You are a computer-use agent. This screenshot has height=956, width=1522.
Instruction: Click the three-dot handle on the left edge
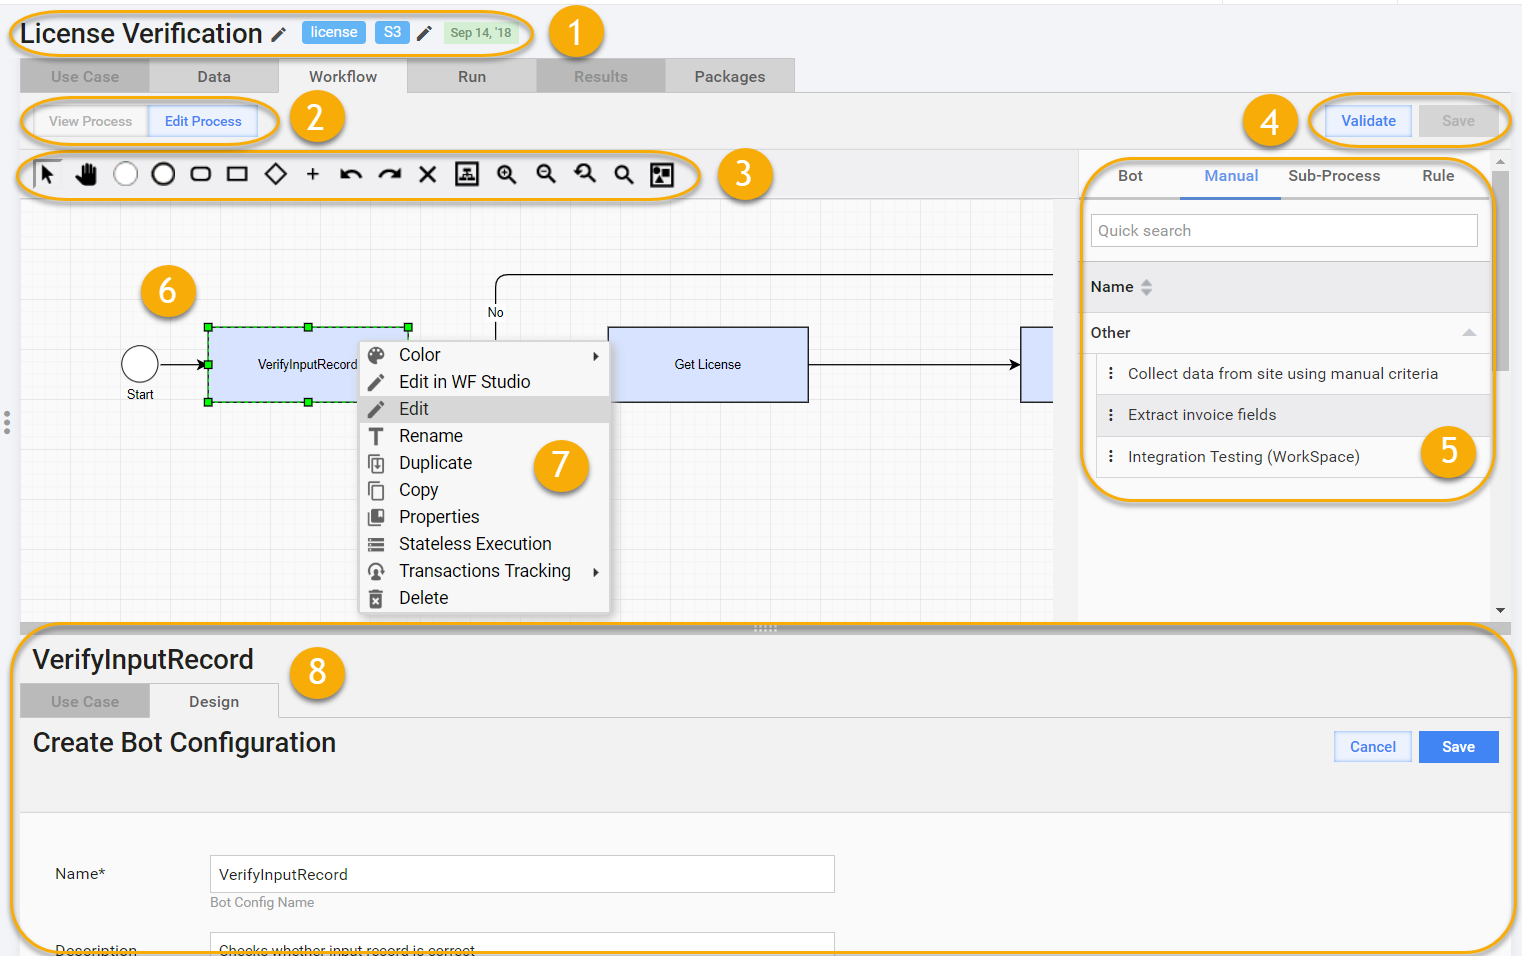pyautogui.click(x=7, y=422)
